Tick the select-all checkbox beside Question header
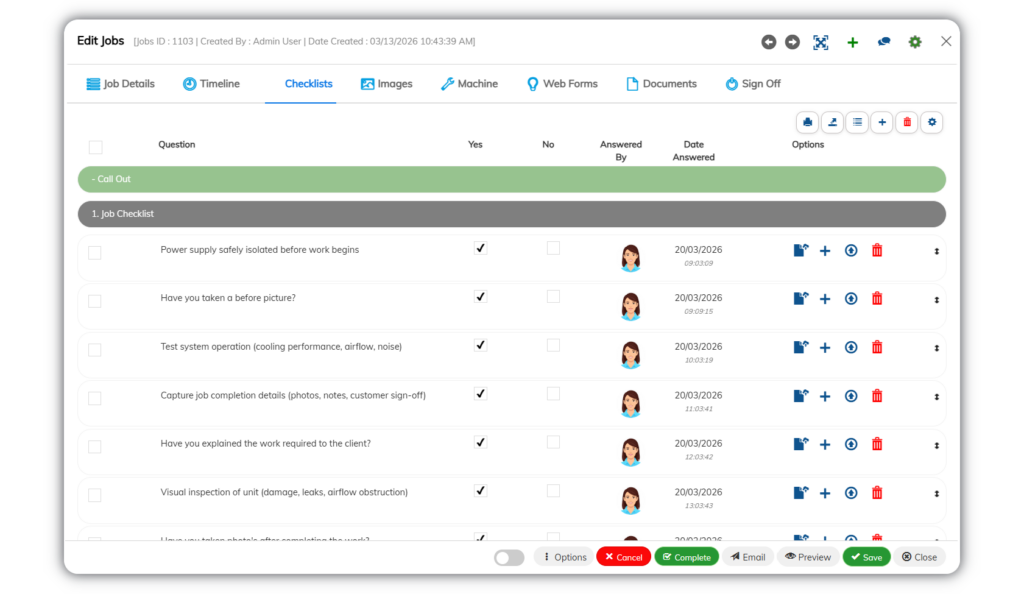 pos(95,148)
